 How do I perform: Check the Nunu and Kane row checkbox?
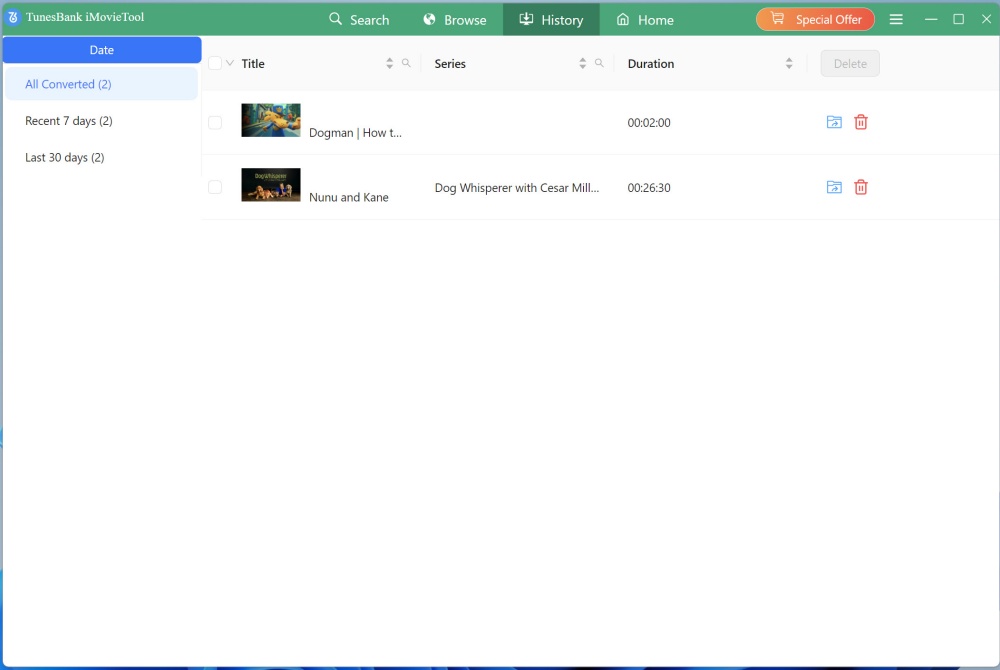(215, 187)
